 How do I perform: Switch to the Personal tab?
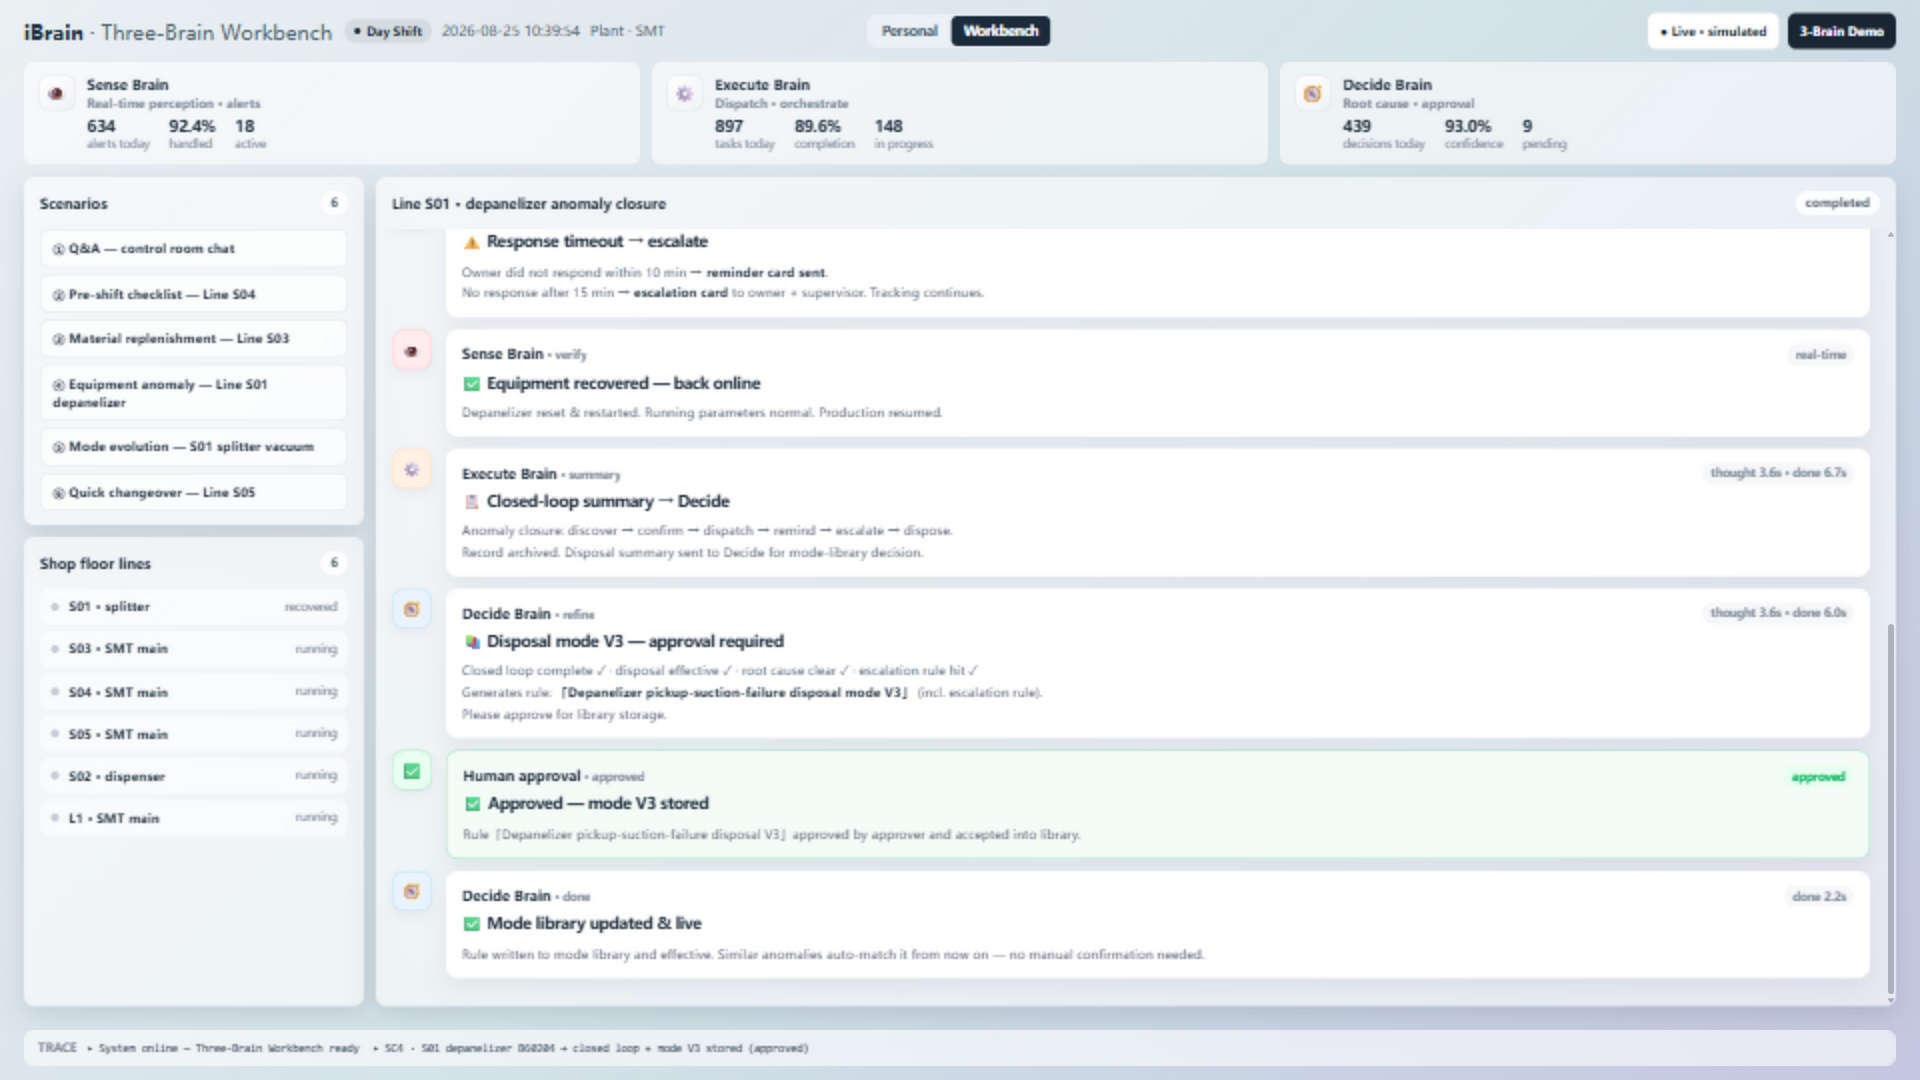coord(909,31)
